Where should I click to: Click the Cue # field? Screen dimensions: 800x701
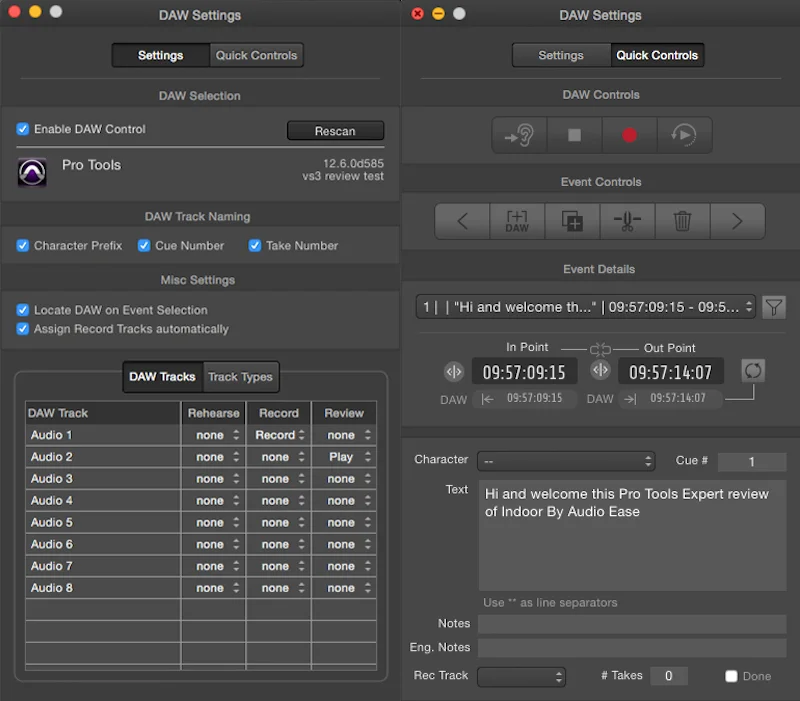752,462
